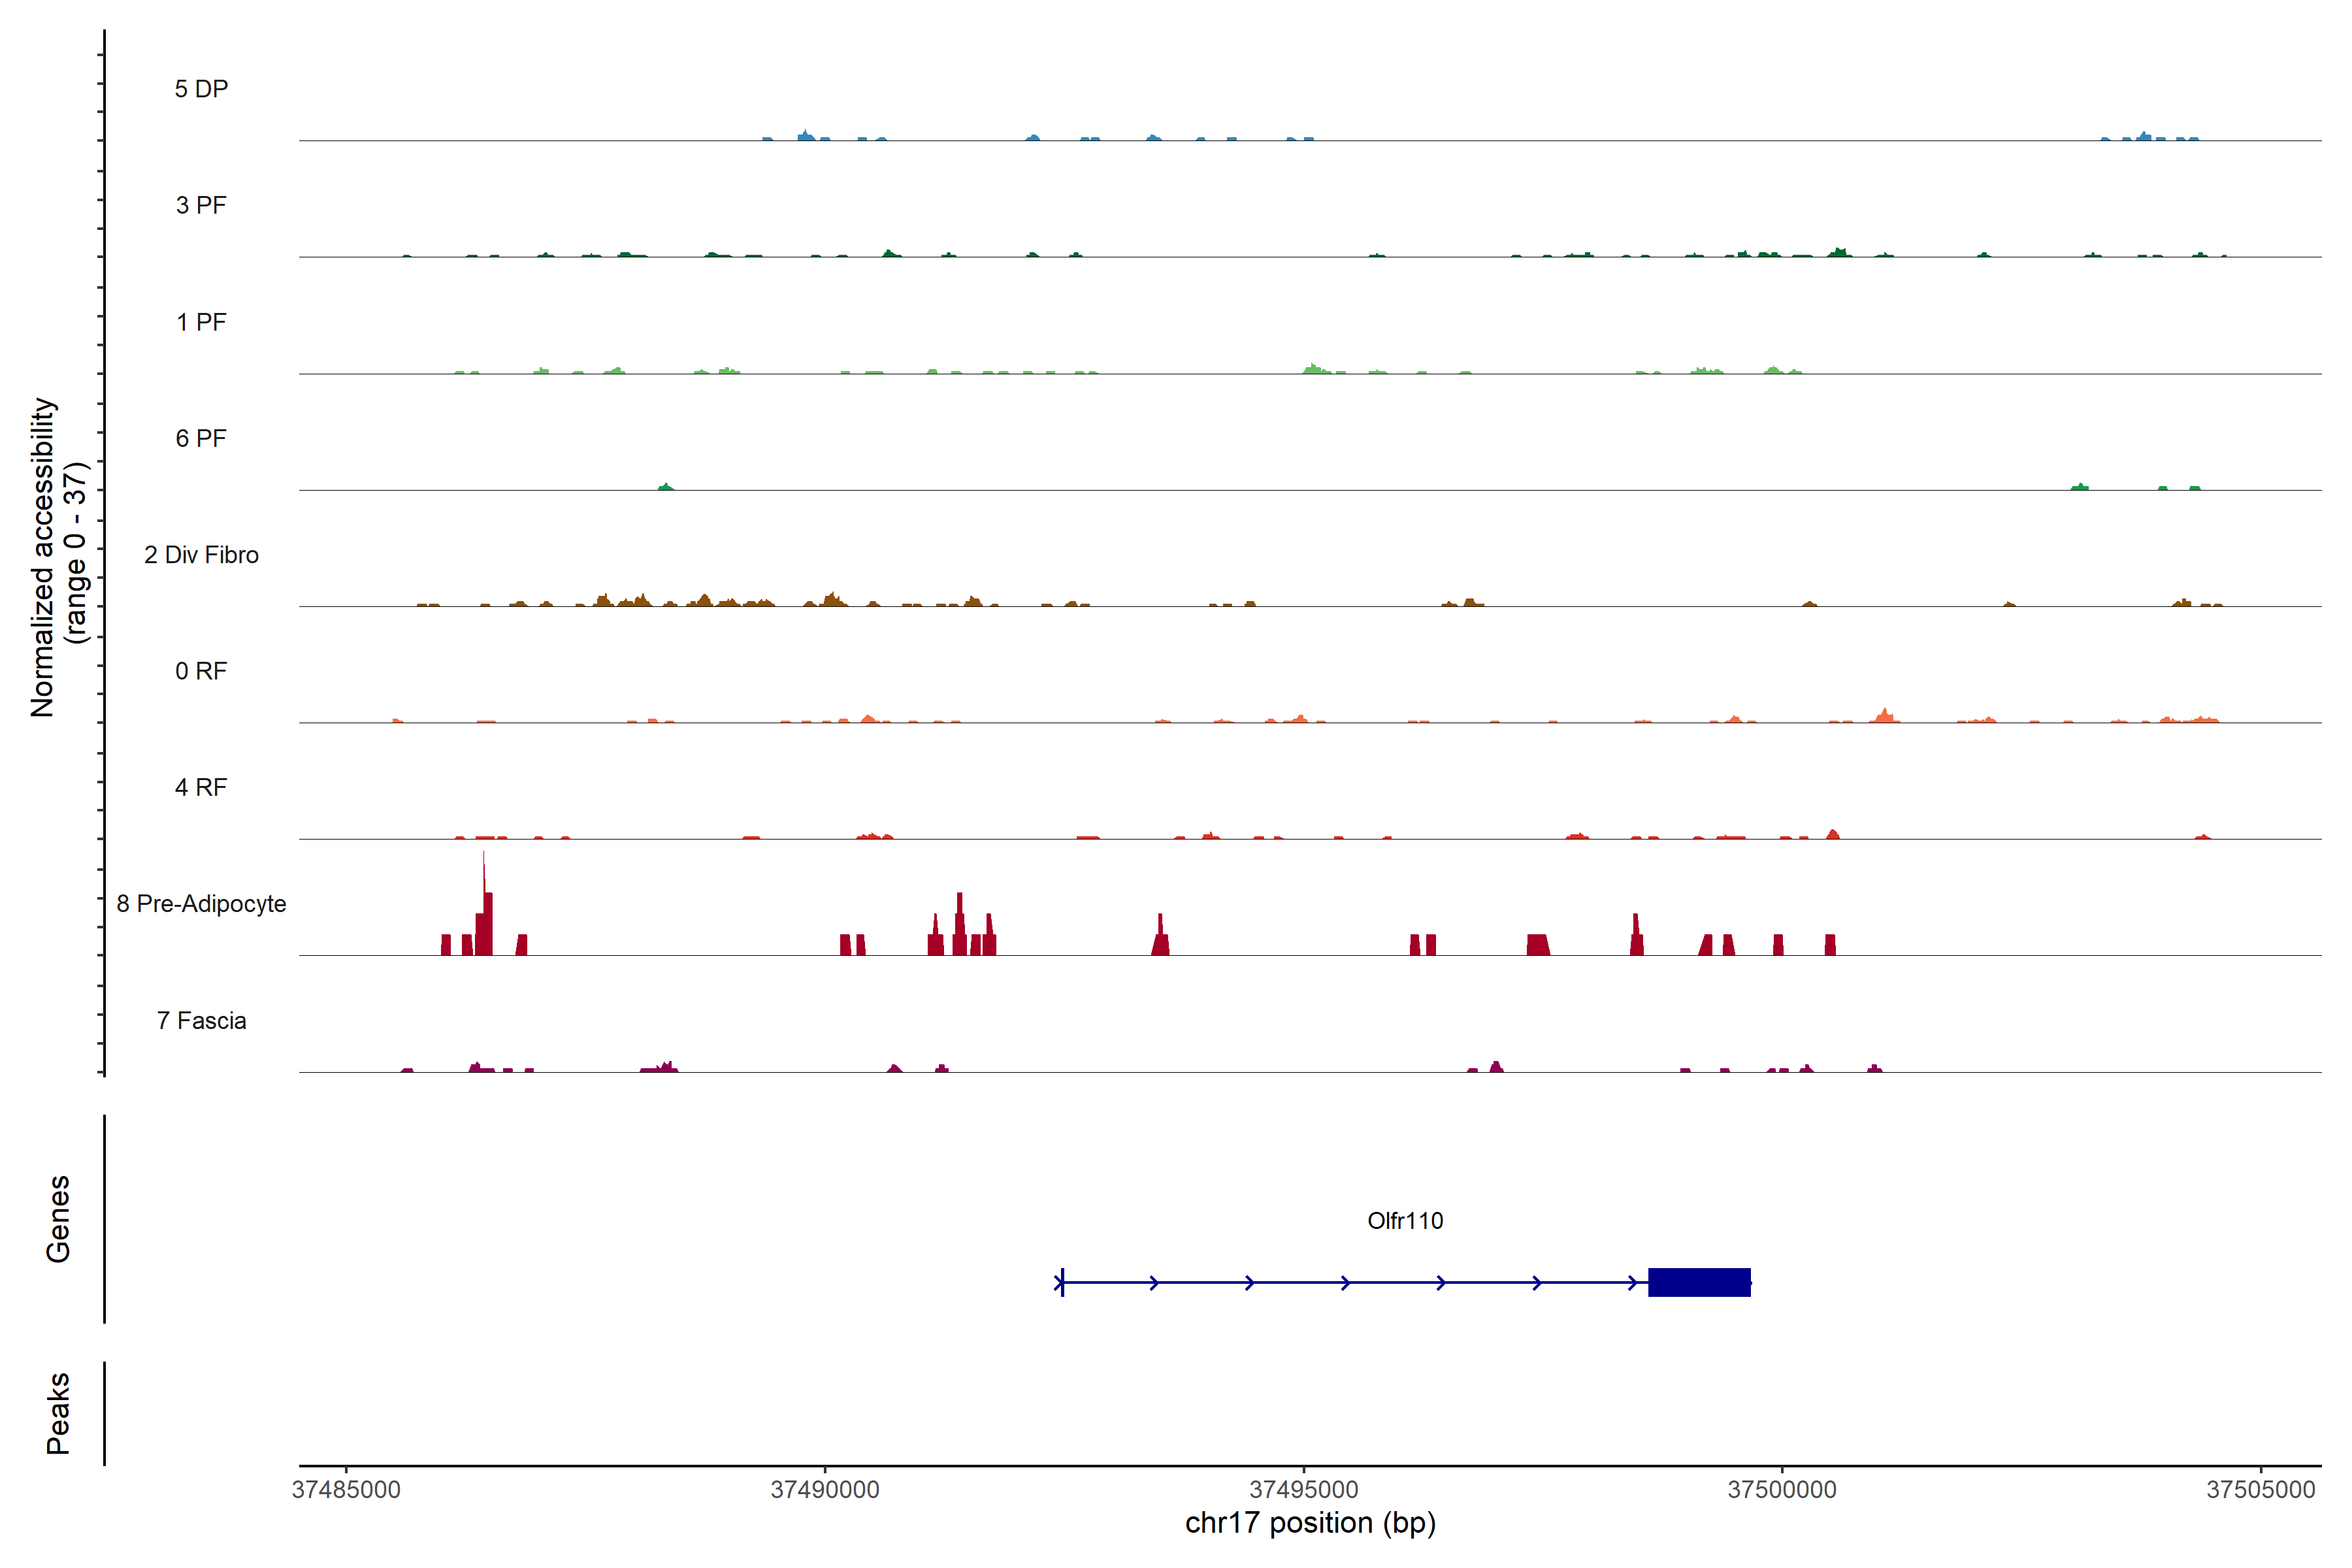Click the 3 PF track label
The width and height of the screenshot is (2352, 1568).
pyautogui.click(x=201, y=206)
